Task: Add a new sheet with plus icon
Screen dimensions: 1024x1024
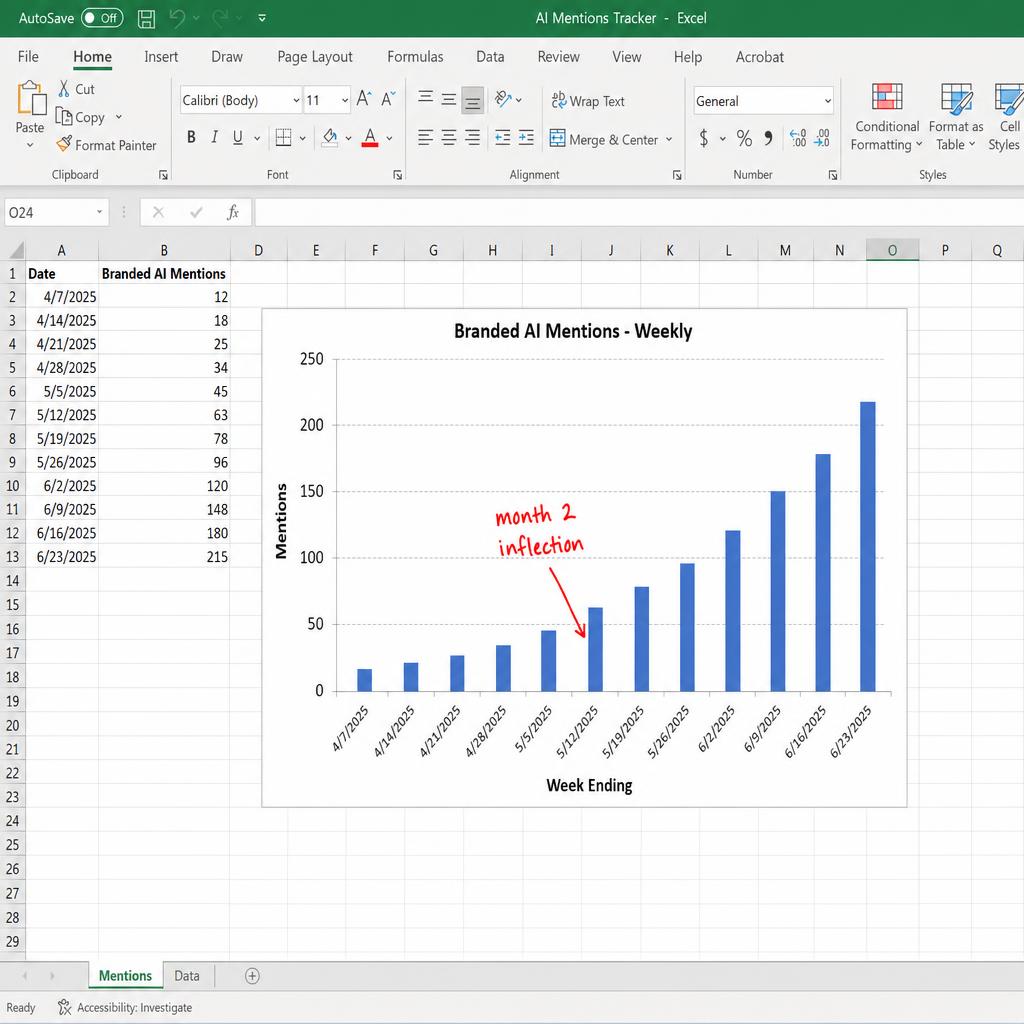Action: point(252,976)
